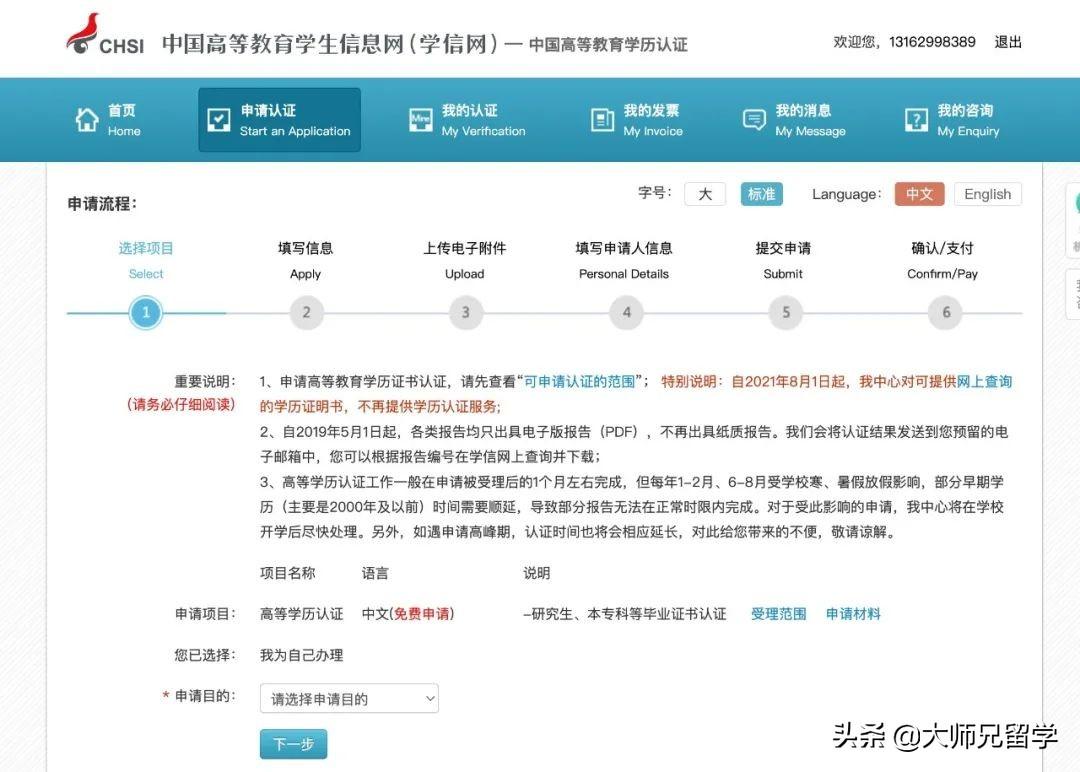Click step 1 circle Select
The height and width of the screenshot is (772, 1080).
click(x=145, y=313)
